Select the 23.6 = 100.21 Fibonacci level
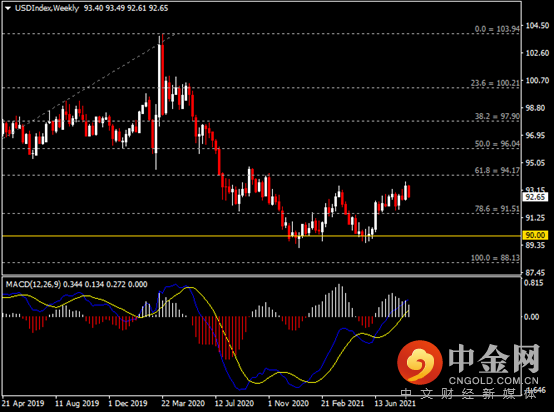 tap(495, 83)
